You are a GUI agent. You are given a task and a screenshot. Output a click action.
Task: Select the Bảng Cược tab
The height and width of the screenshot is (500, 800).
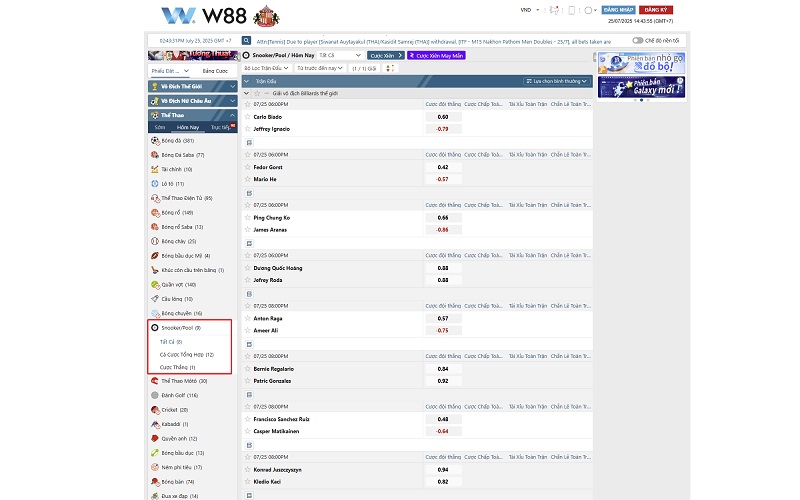pos(215,71)
